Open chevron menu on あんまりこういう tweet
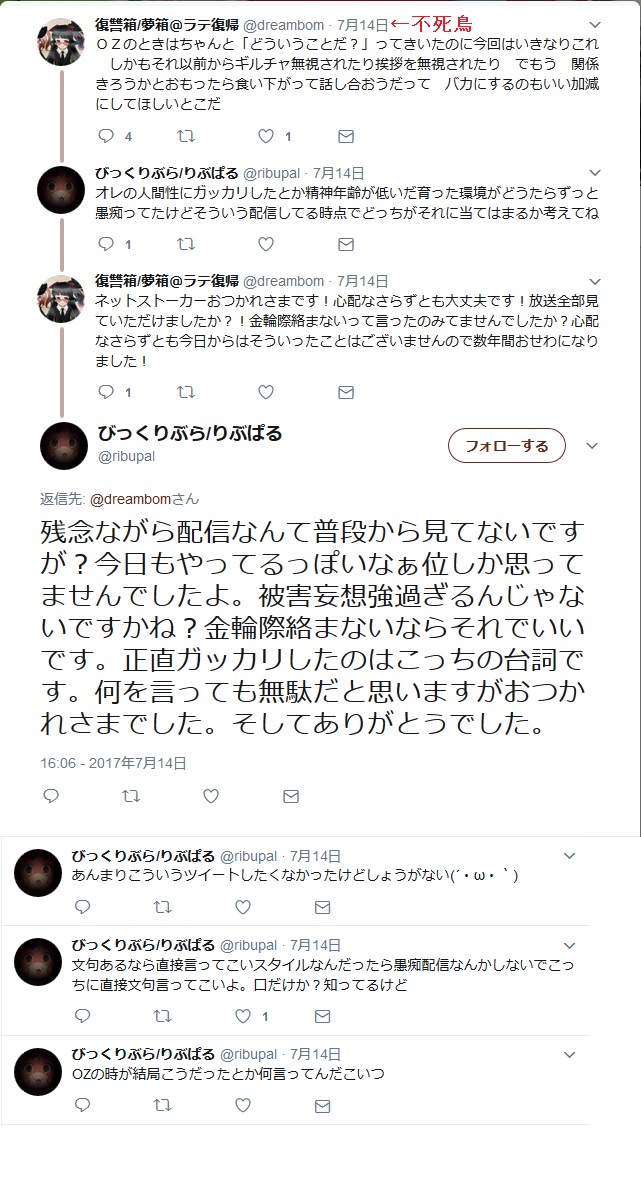Viewport: 641px width, 1200px height. 570,857
